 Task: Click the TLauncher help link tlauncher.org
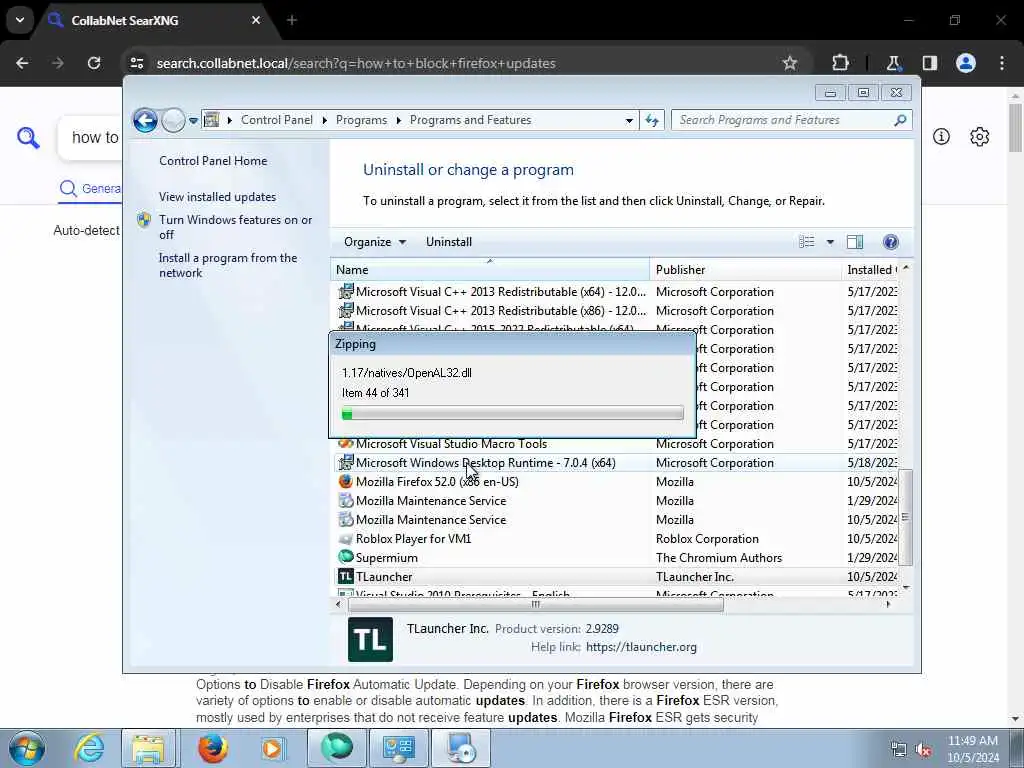pyautogui.click(x=641, y=647)
